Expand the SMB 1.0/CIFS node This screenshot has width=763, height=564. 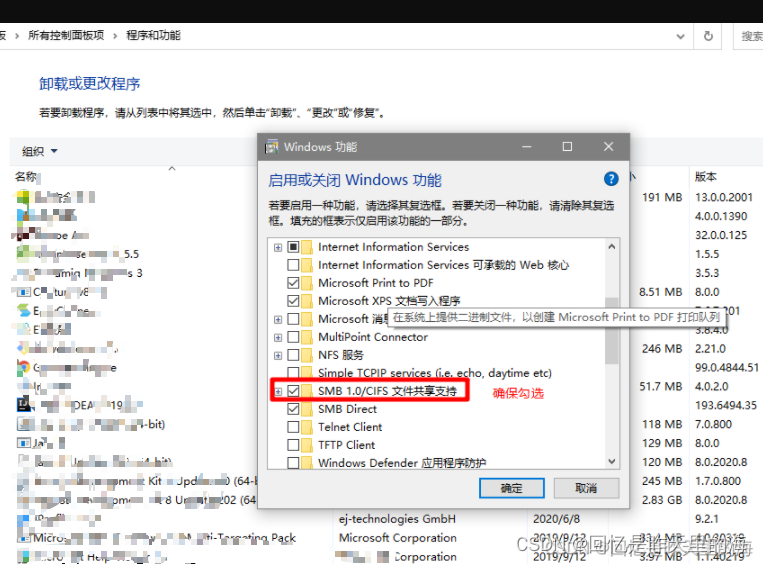point(278,391)
